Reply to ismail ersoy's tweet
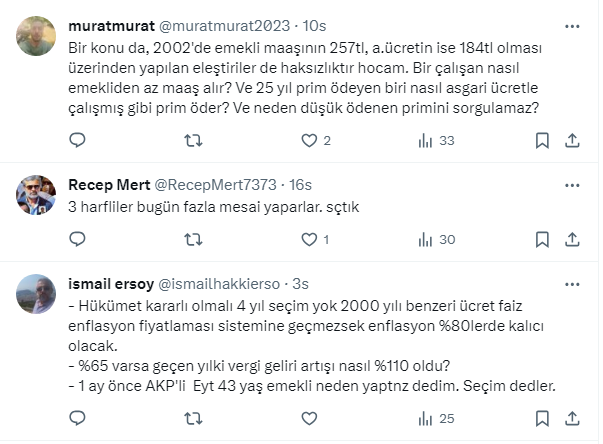This screenshot has width=603, height=444. tap(77, 418)
